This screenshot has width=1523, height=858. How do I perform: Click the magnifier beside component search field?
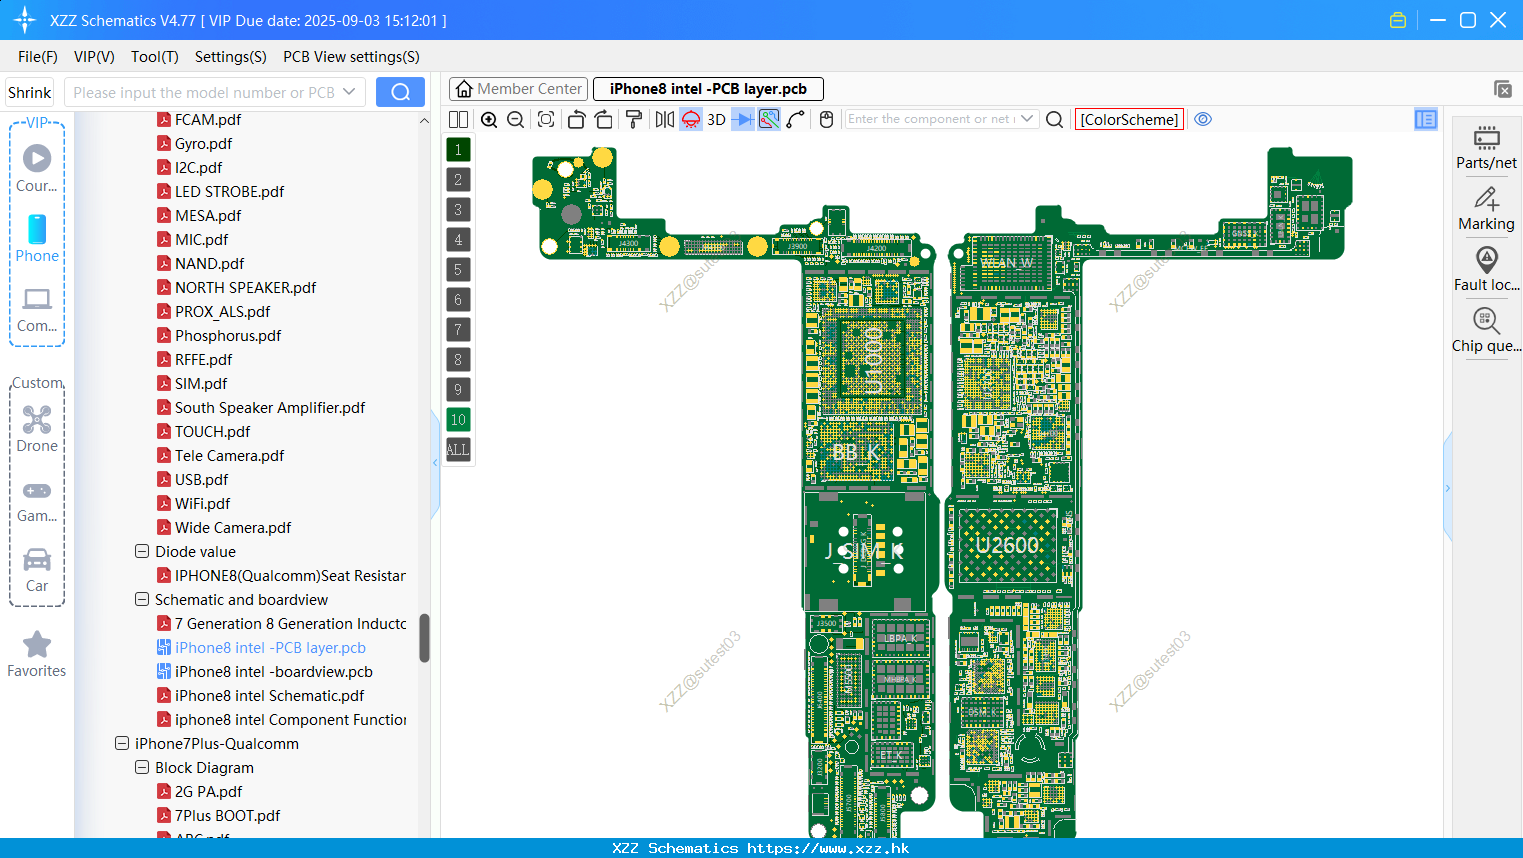(x=1054, y=119)
